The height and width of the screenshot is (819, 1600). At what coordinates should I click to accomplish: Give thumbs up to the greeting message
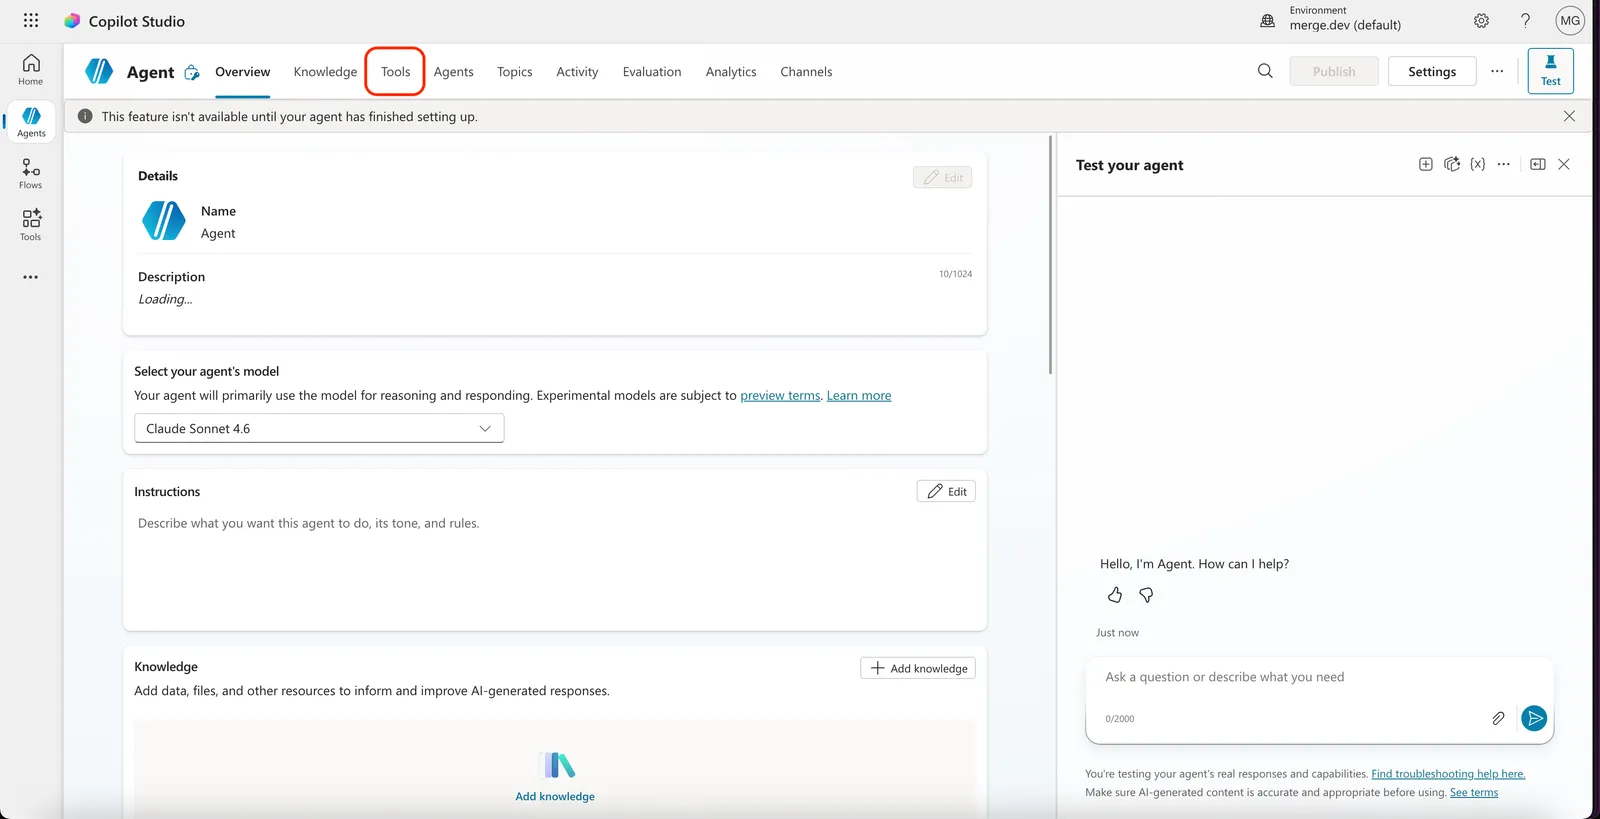click(x=1115, y=595)
